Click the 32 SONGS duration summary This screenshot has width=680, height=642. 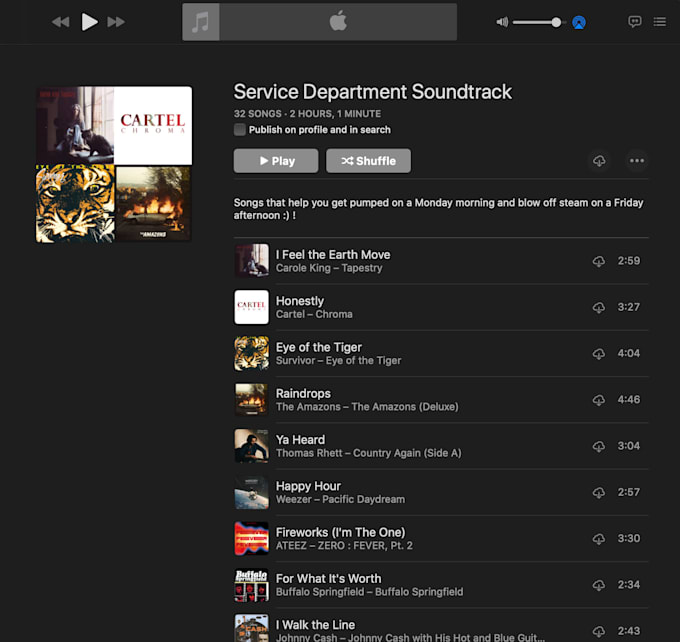307,114
